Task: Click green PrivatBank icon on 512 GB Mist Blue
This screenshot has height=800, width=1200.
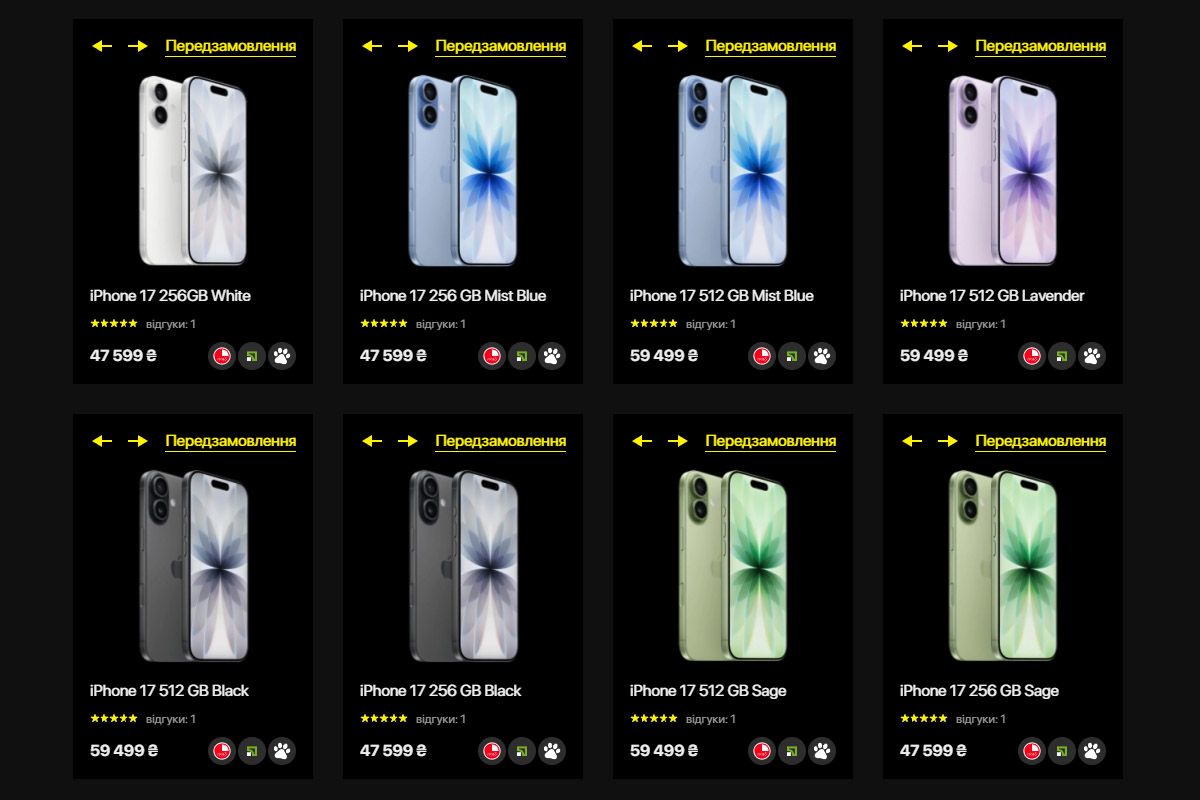Action: [792, 356]
